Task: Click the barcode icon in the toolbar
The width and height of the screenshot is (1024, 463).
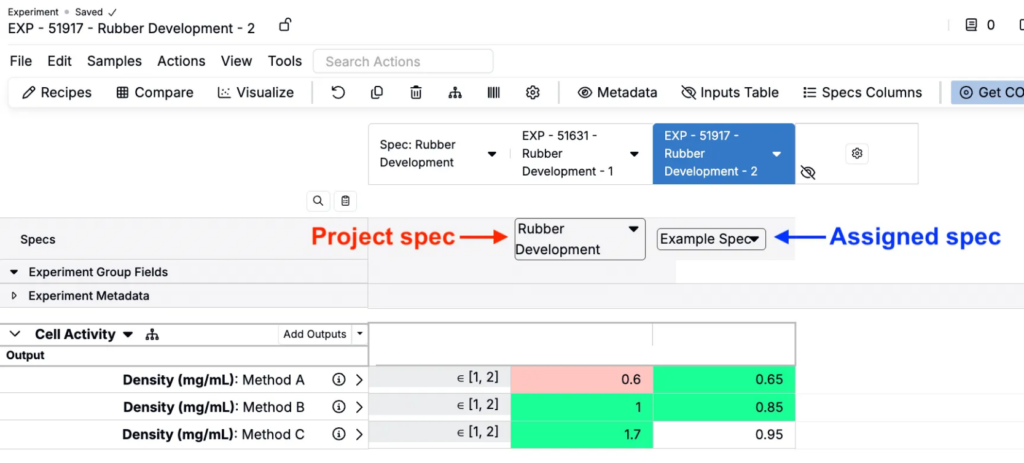Action: coord(494,93)
